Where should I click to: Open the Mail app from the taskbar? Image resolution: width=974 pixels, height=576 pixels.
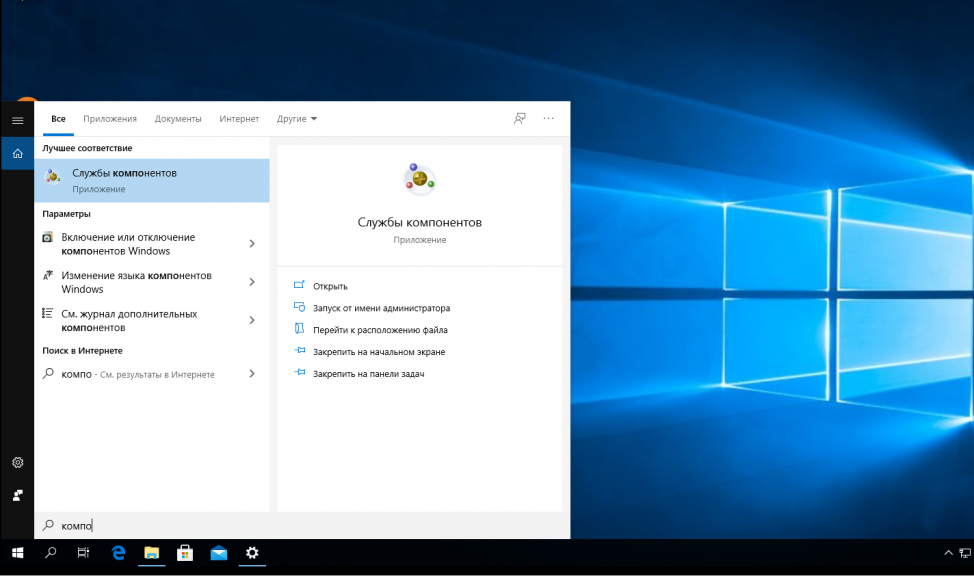(218, 552)
